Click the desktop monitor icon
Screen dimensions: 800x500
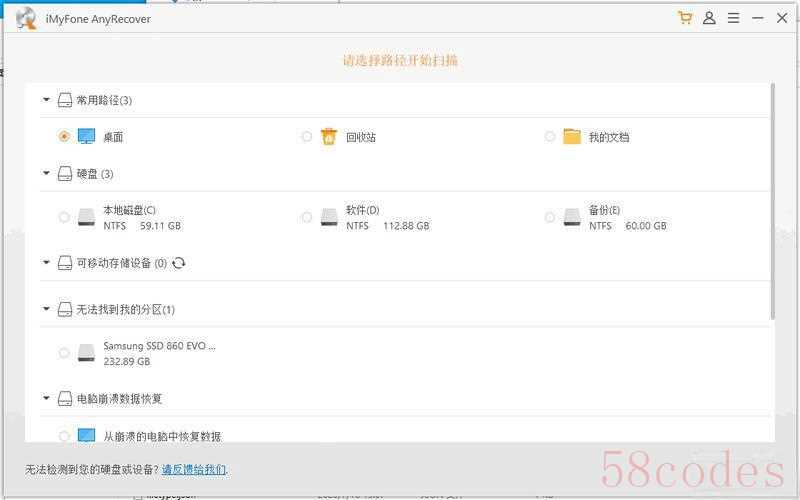(x=86, y=136)
